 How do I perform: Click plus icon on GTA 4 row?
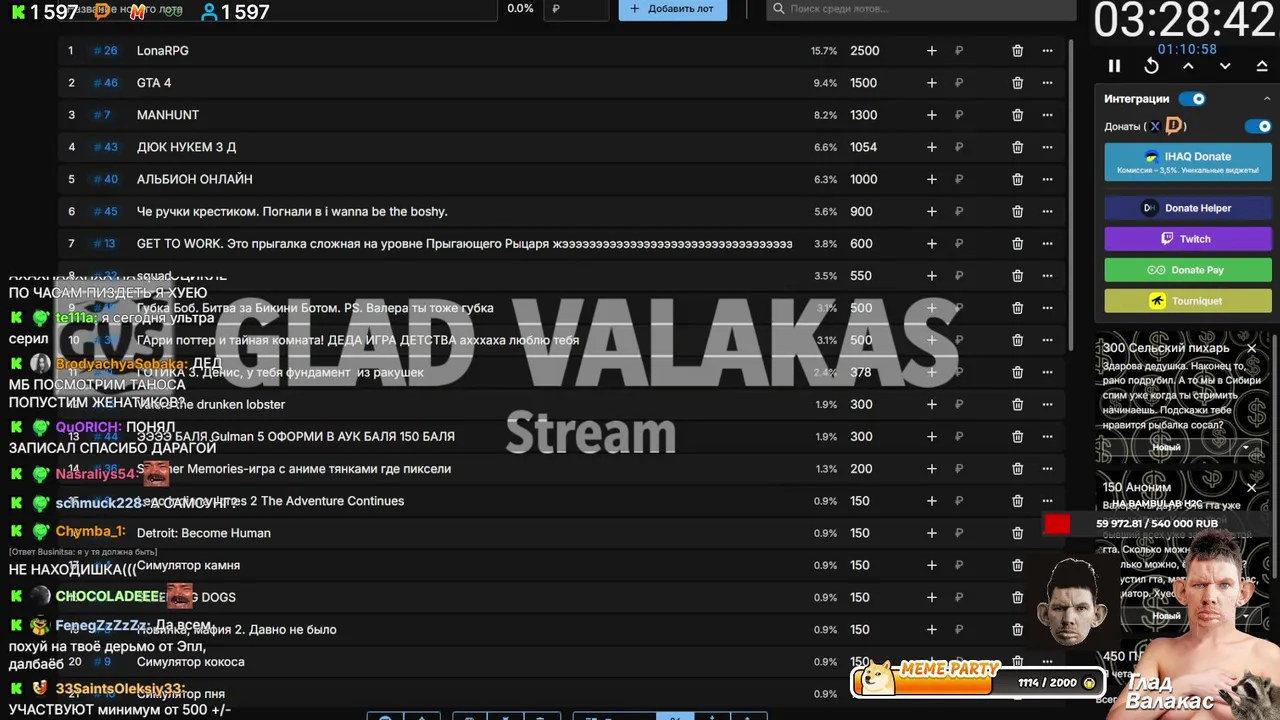point(931,83)
